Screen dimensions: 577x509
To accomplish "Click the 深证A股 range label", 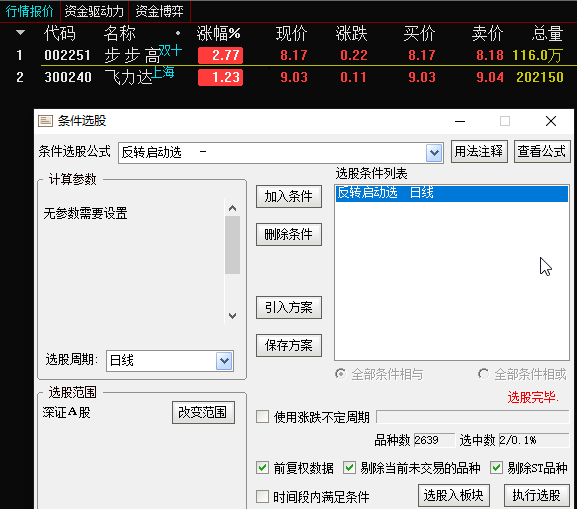I will [x=67, y=412].
